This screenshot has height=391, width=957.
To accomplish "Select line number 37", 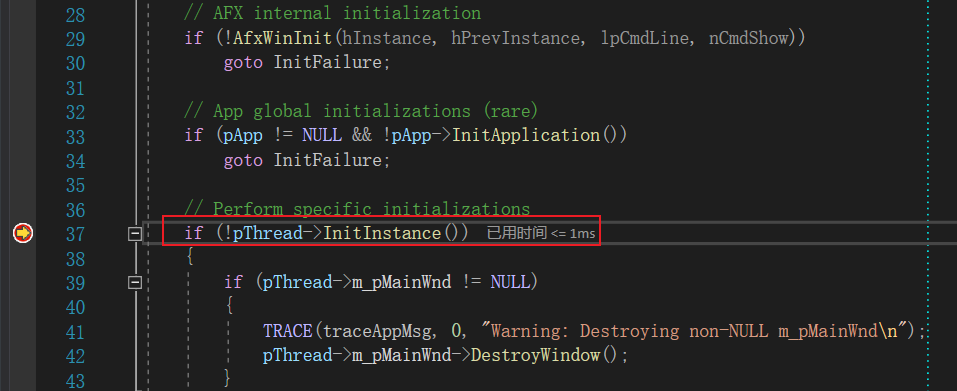I will tap(75, 234).
